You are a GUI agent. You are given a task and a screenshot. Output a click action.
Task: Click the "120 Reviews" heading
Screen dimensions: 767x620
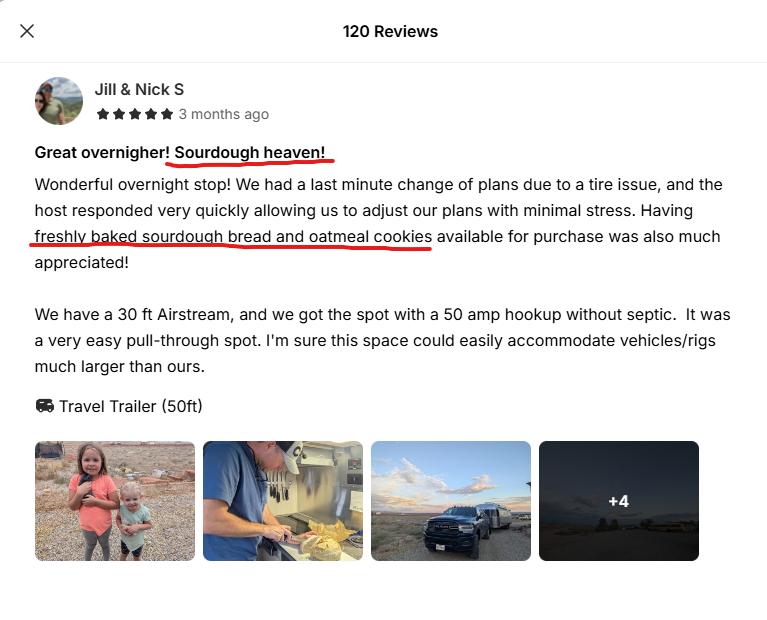click(390, 31)
